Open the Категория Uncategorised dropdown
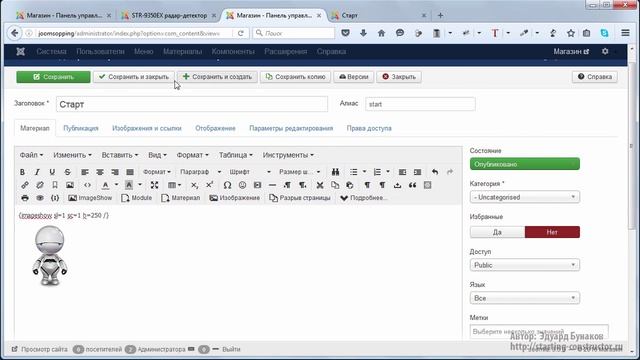 pos(524,197)
